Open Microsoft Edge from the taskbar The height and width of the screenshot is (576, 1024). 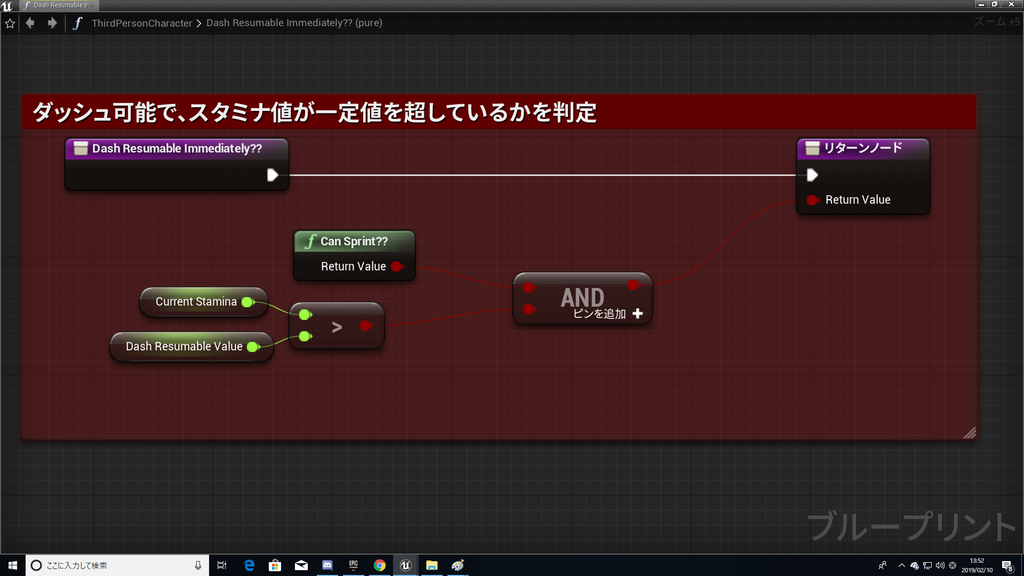(x=249, y=565)
